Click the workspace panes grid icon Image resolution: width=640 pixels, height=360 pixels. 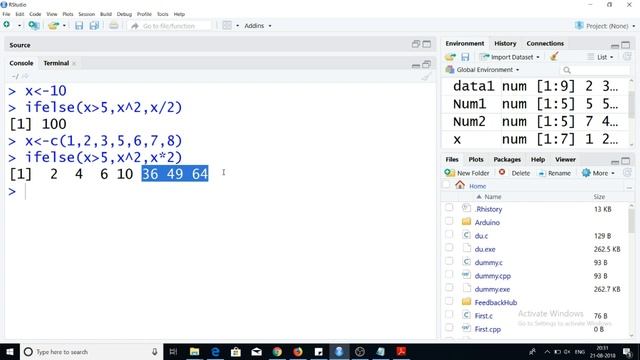pos(227,26)
